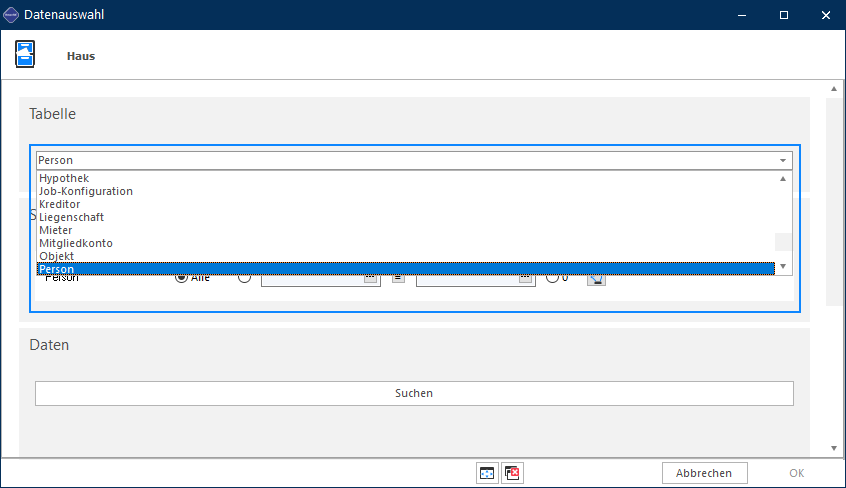Screen dimensions: 846x488
Task: Click the Haus data card icon
Action: 25,54
